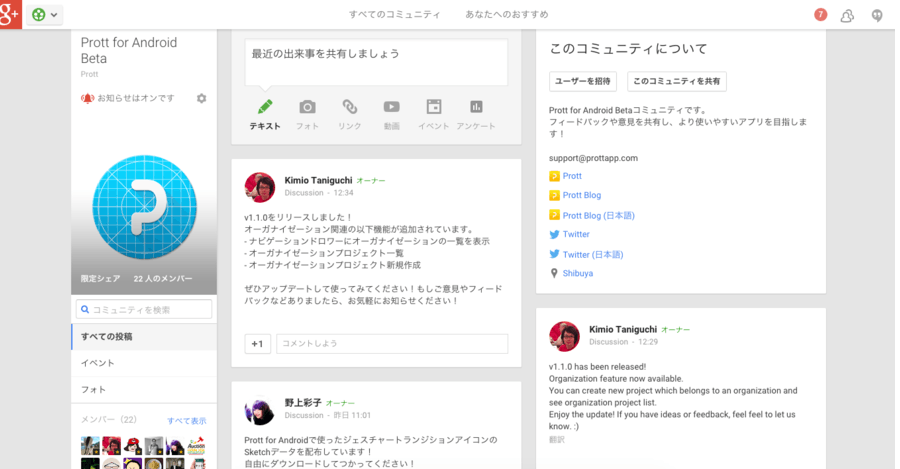Open Prott Blog (日本語) link

(599, 215)
